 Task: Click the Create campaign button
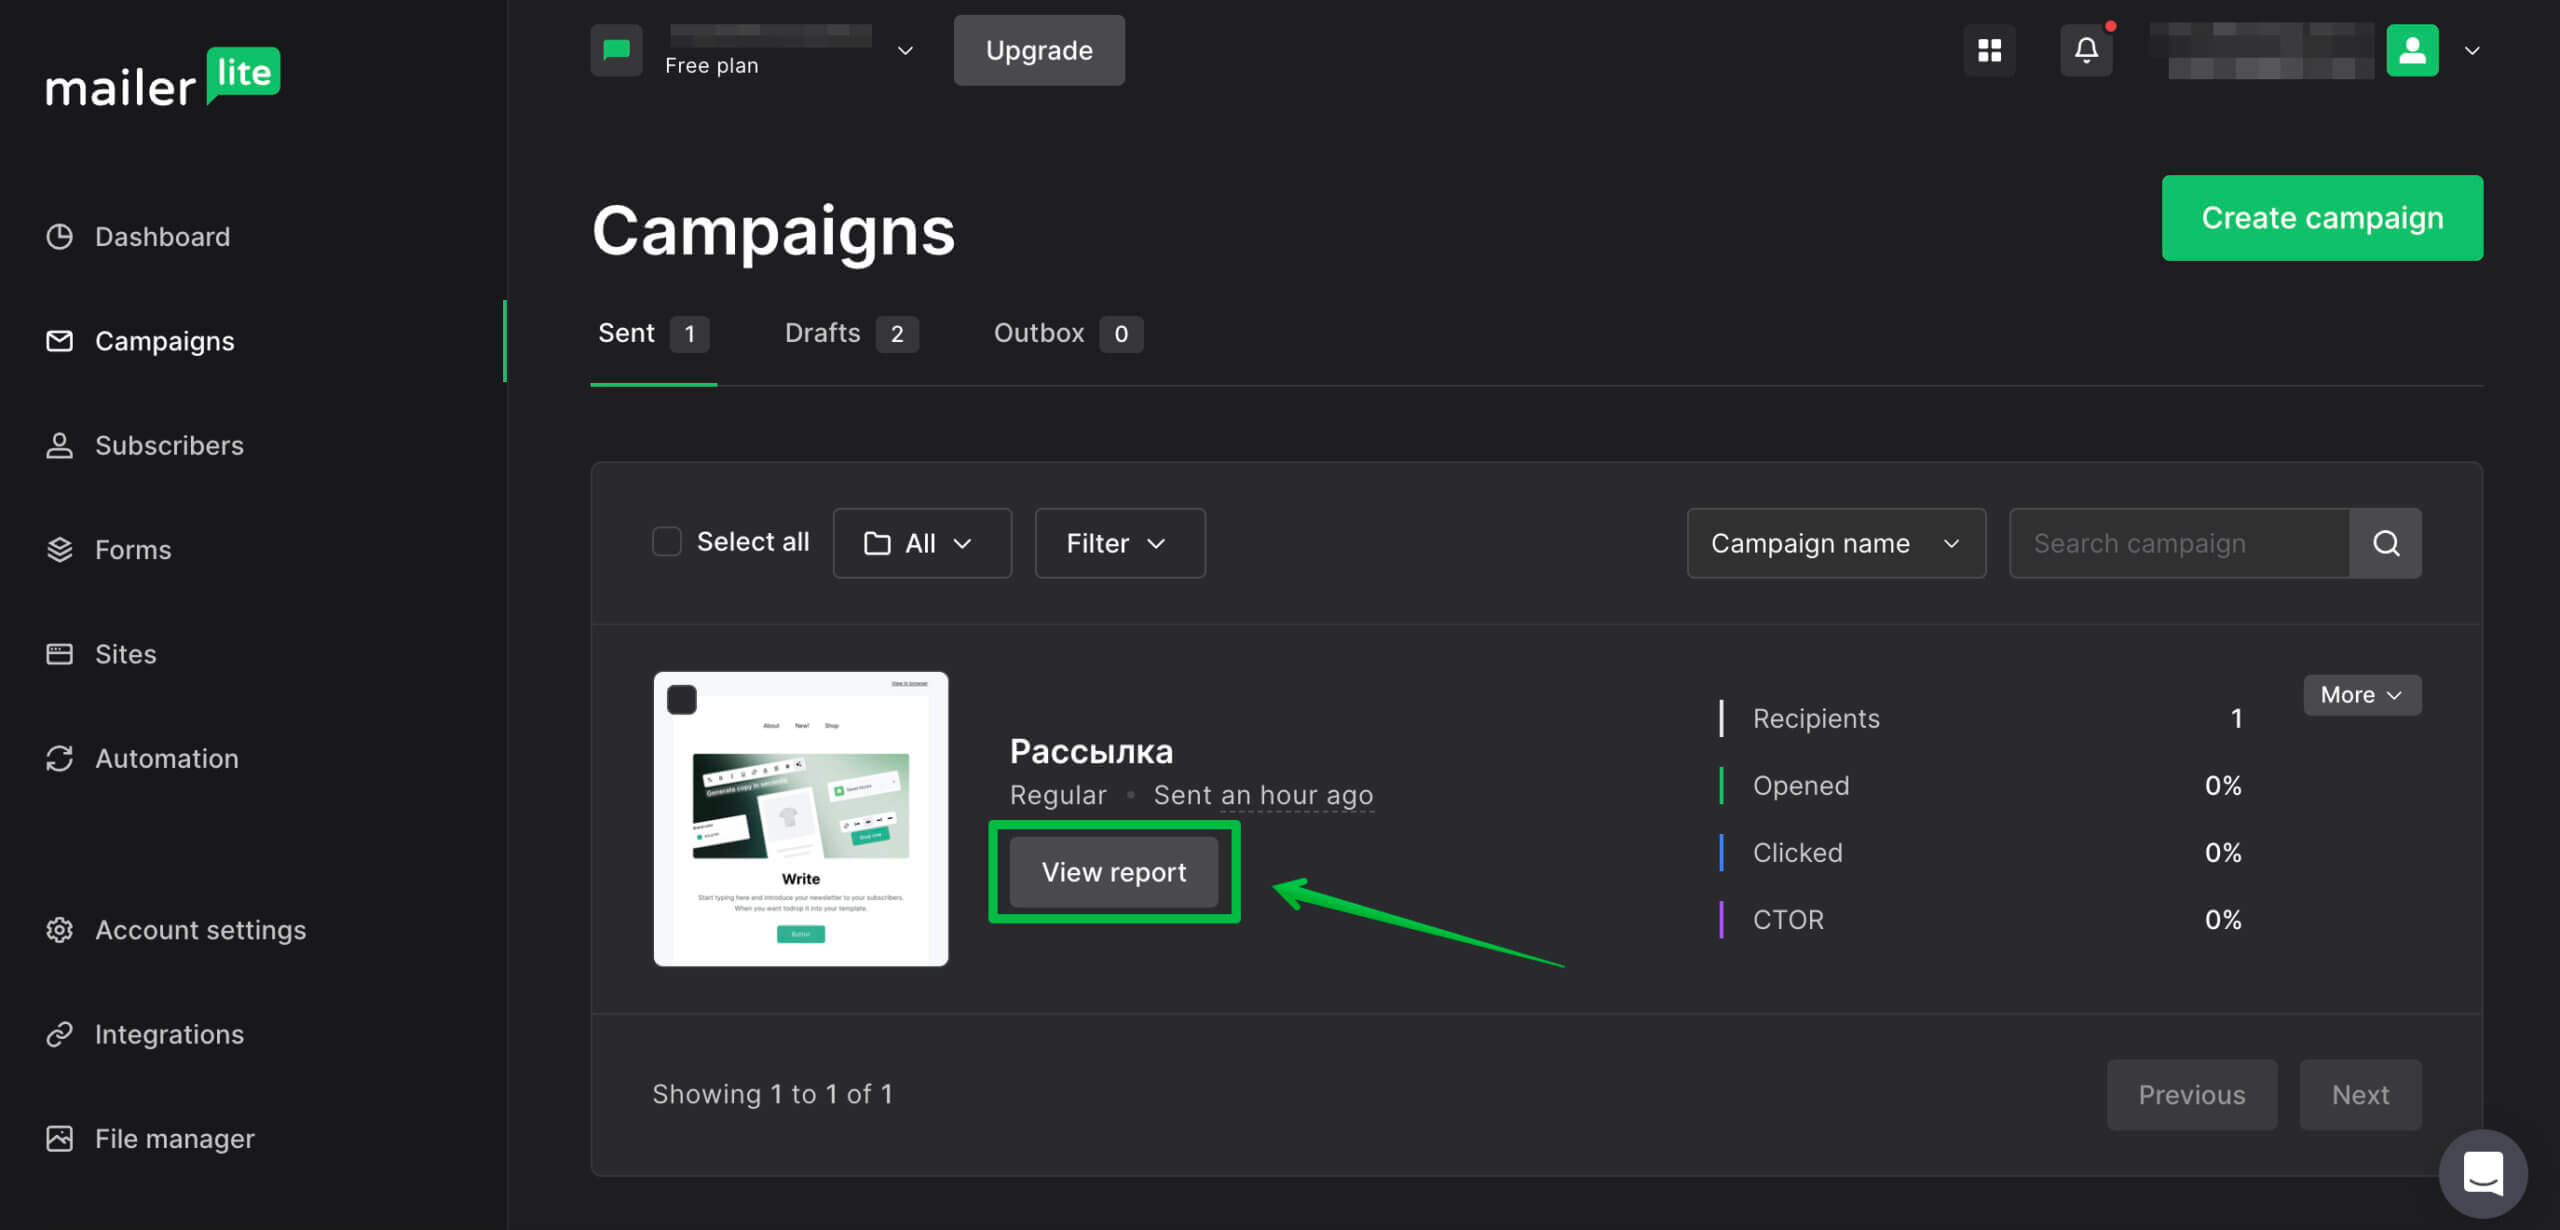2322,218
